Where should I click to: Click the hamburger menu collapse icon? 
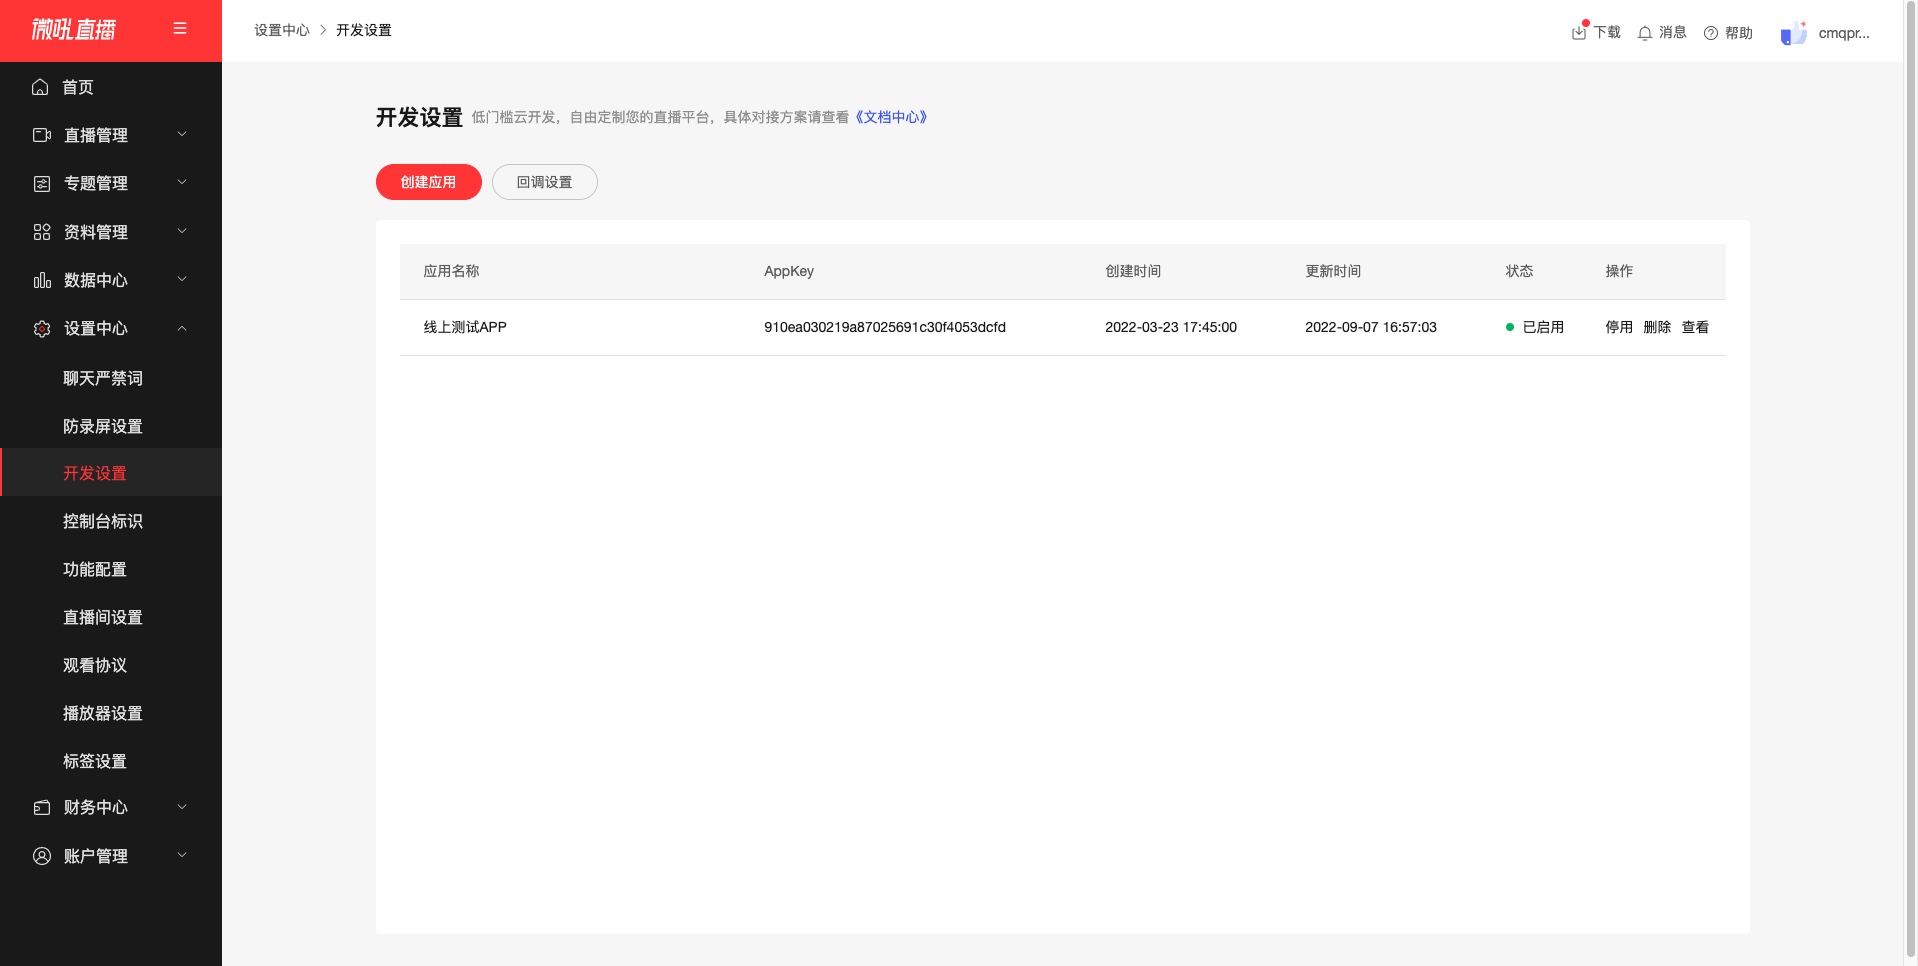tap(180, 29)
